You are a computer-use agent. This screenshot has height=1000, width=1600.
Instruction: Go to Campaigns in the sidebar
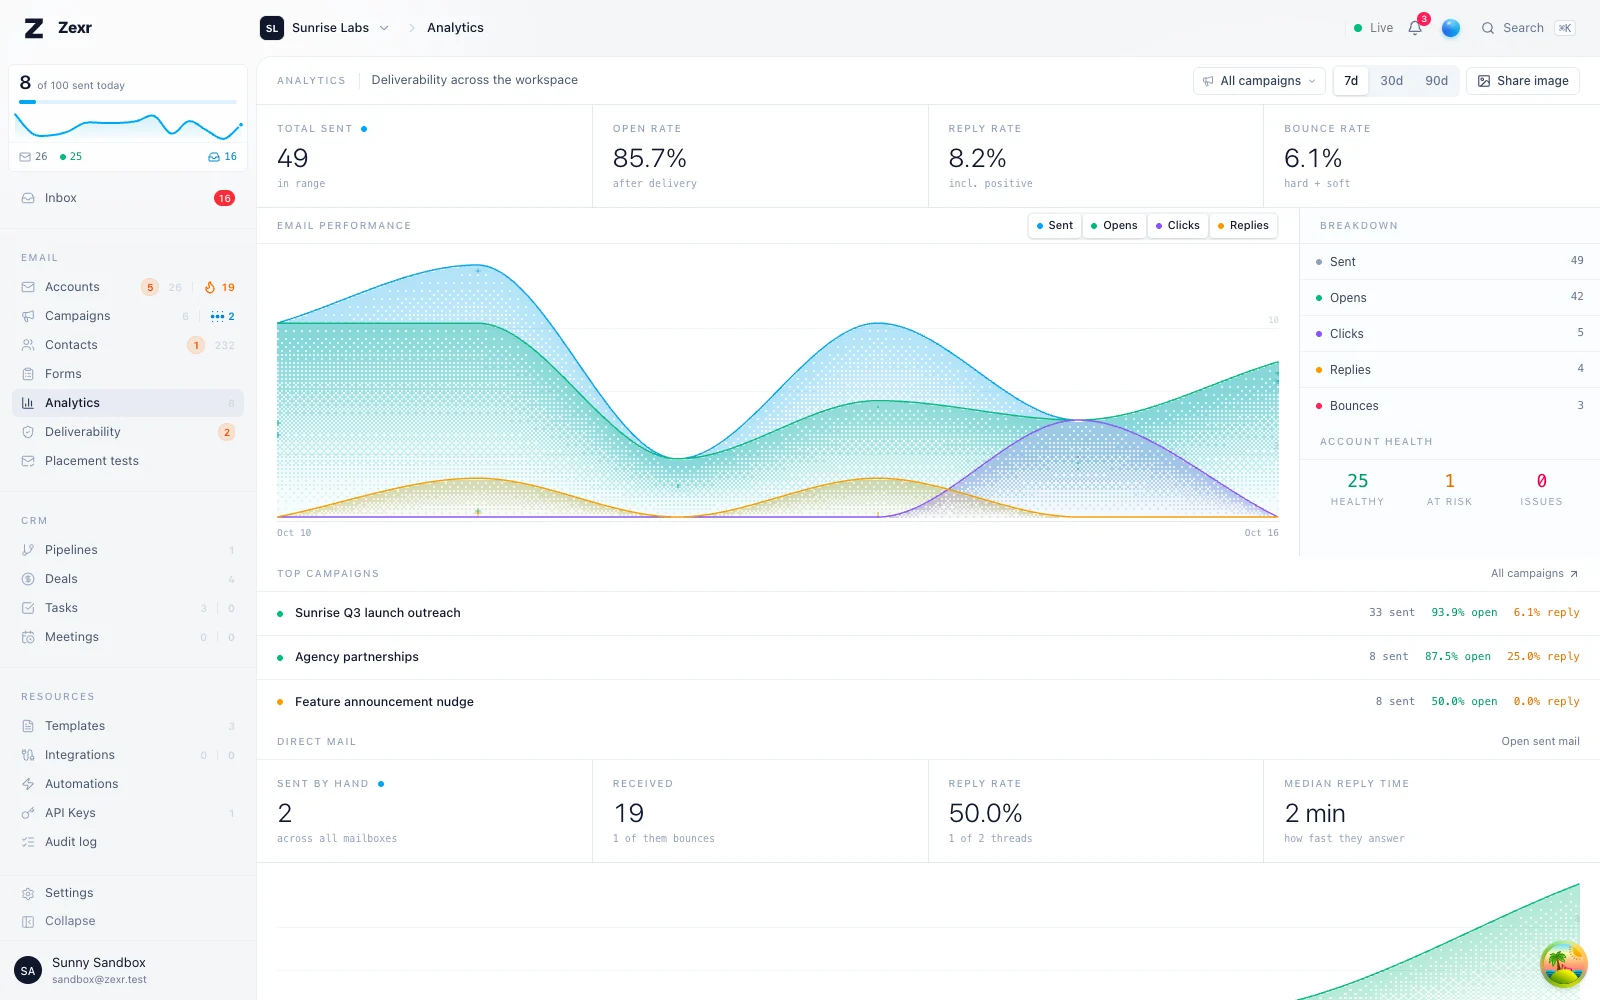point(128,316)
